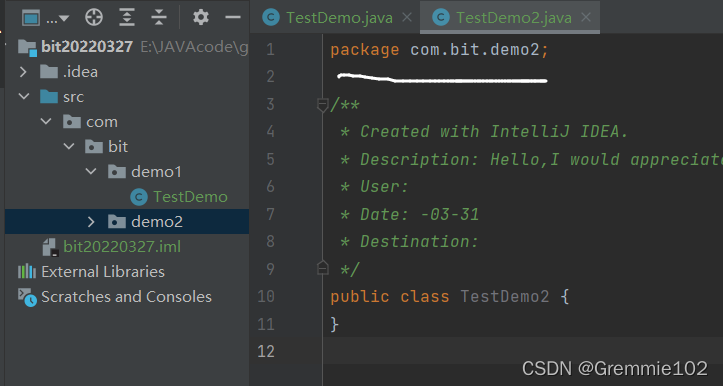This screenshot has width=723, height=386.
Task: Select External Libraries
Action: [x=103, y=272]
